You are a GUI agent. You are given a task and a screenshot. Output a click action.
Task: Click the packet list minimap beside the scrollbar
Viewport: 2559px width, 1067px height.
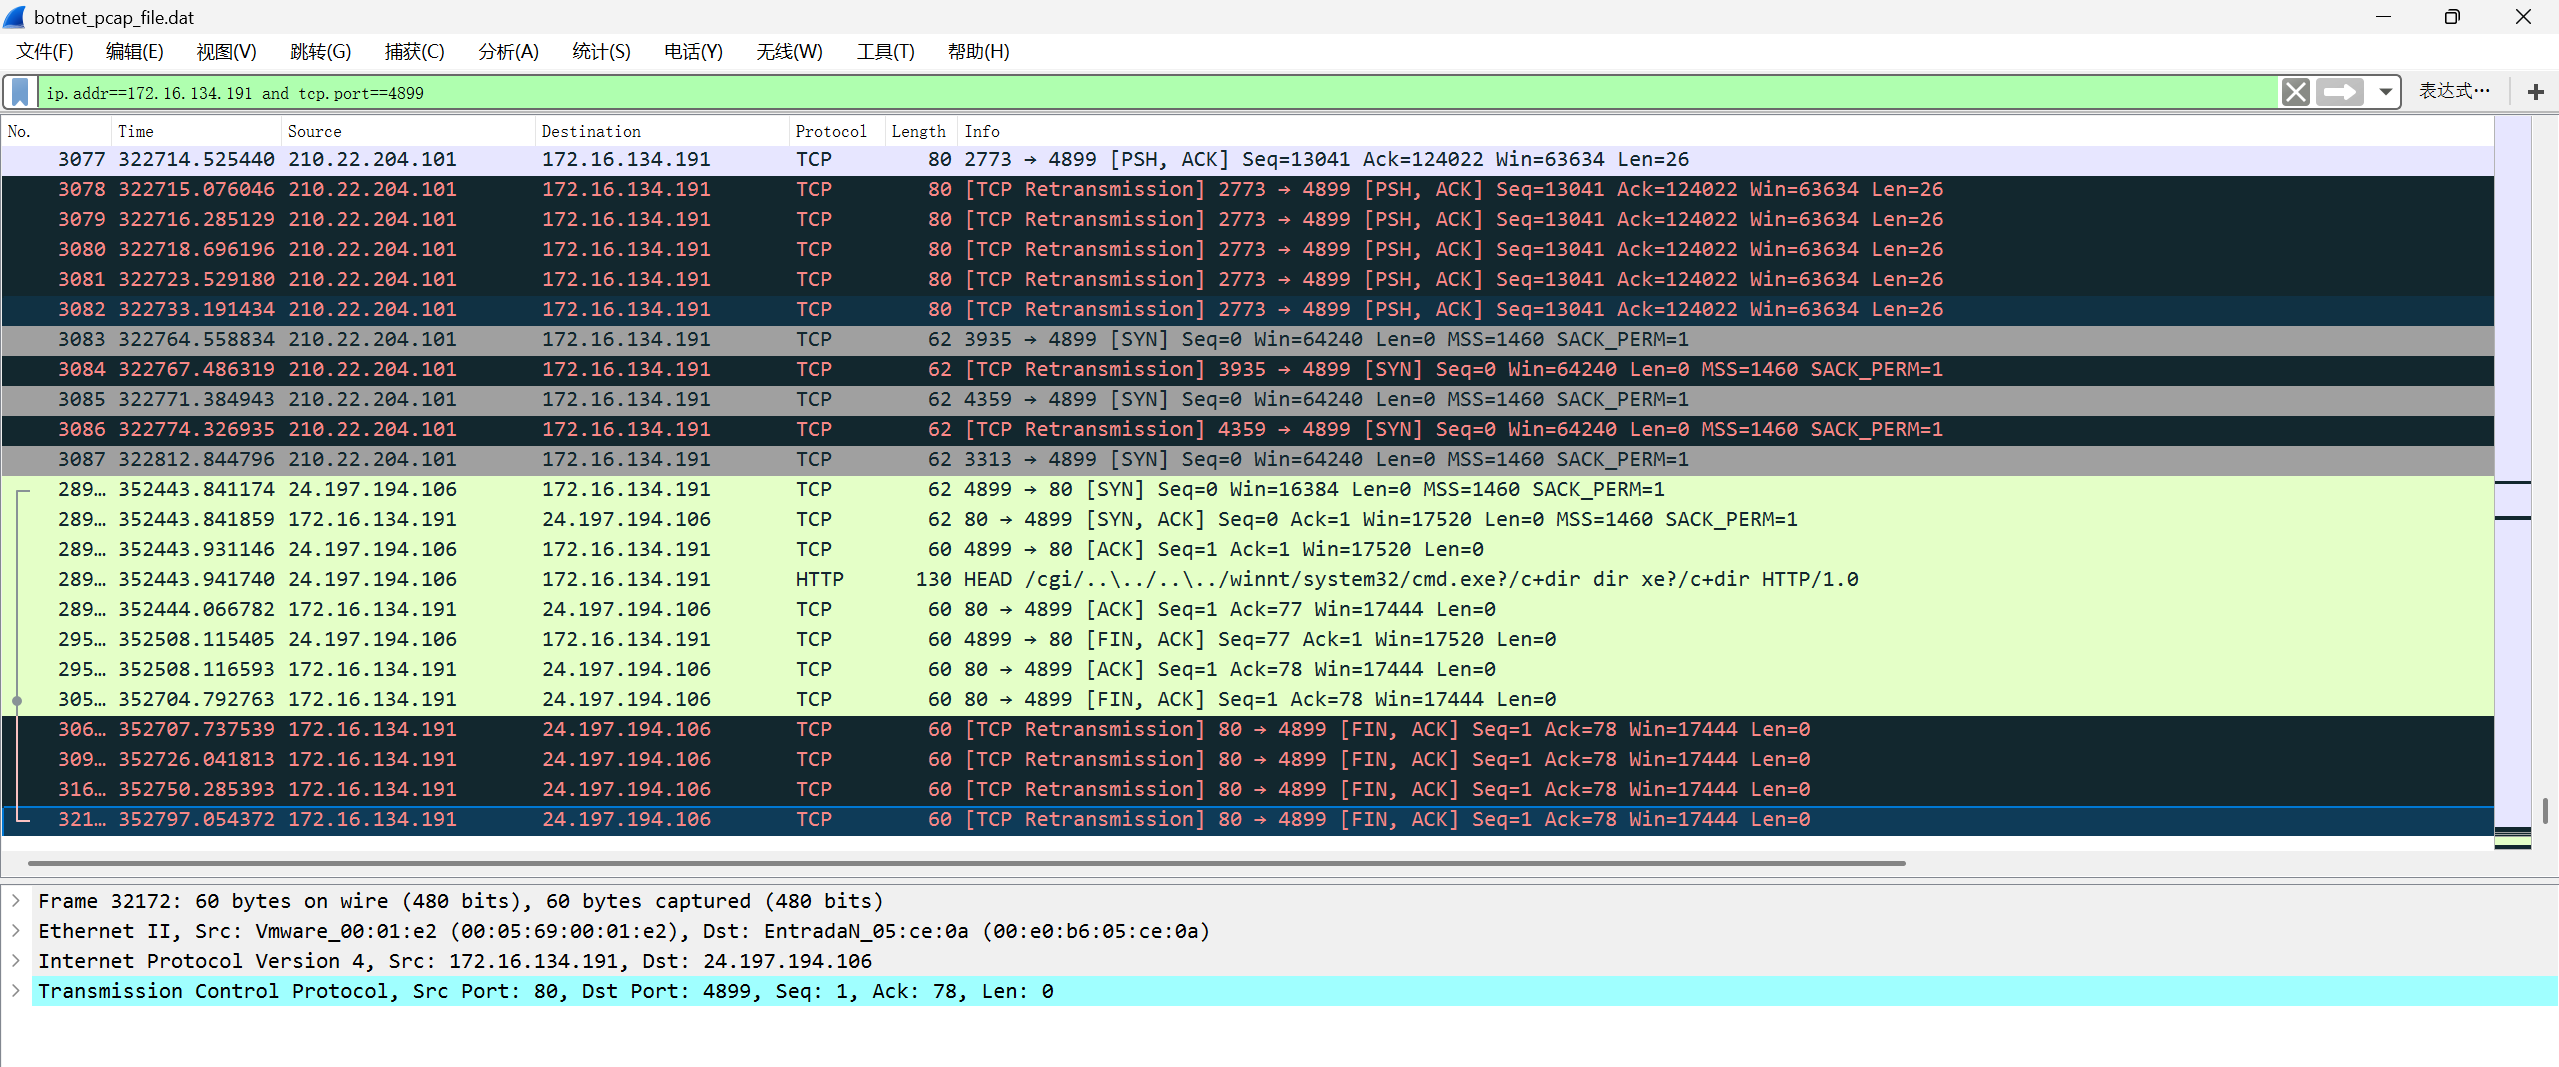click(x=2512, y=482)
